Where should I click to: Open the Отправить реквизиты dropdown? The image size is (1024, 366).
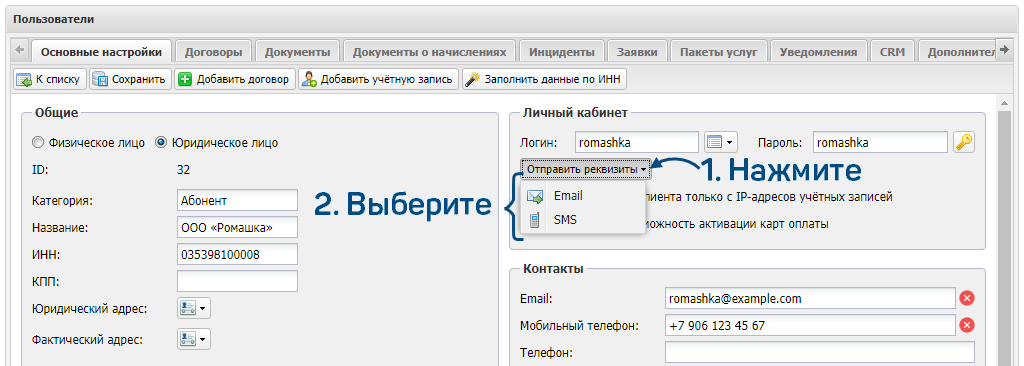pos(586,169)
